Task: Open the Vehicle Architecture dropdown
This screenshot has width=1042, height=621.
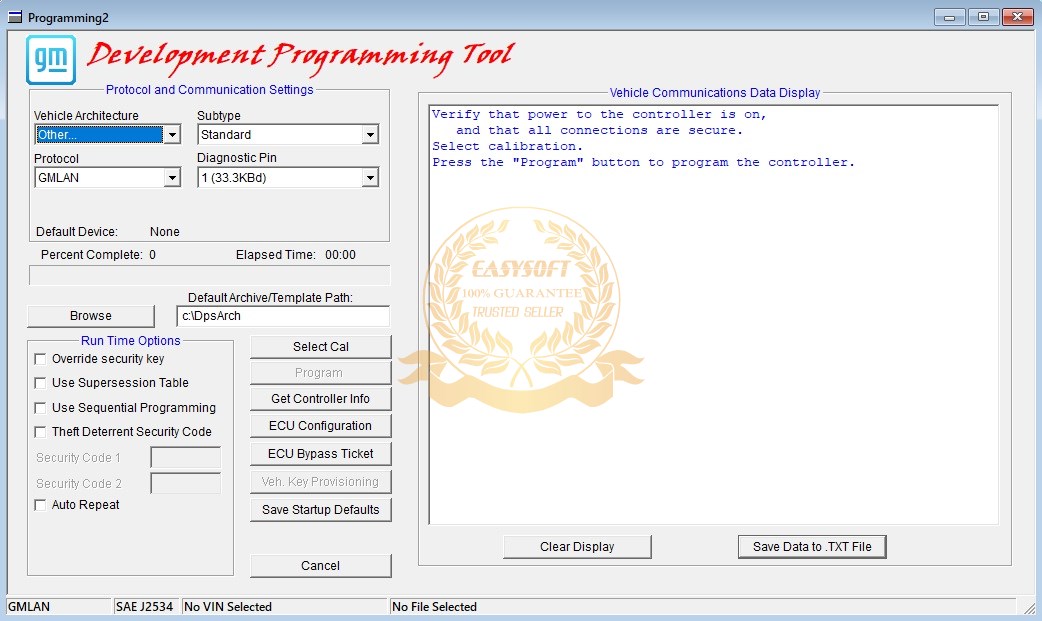Action: [172, 135]
